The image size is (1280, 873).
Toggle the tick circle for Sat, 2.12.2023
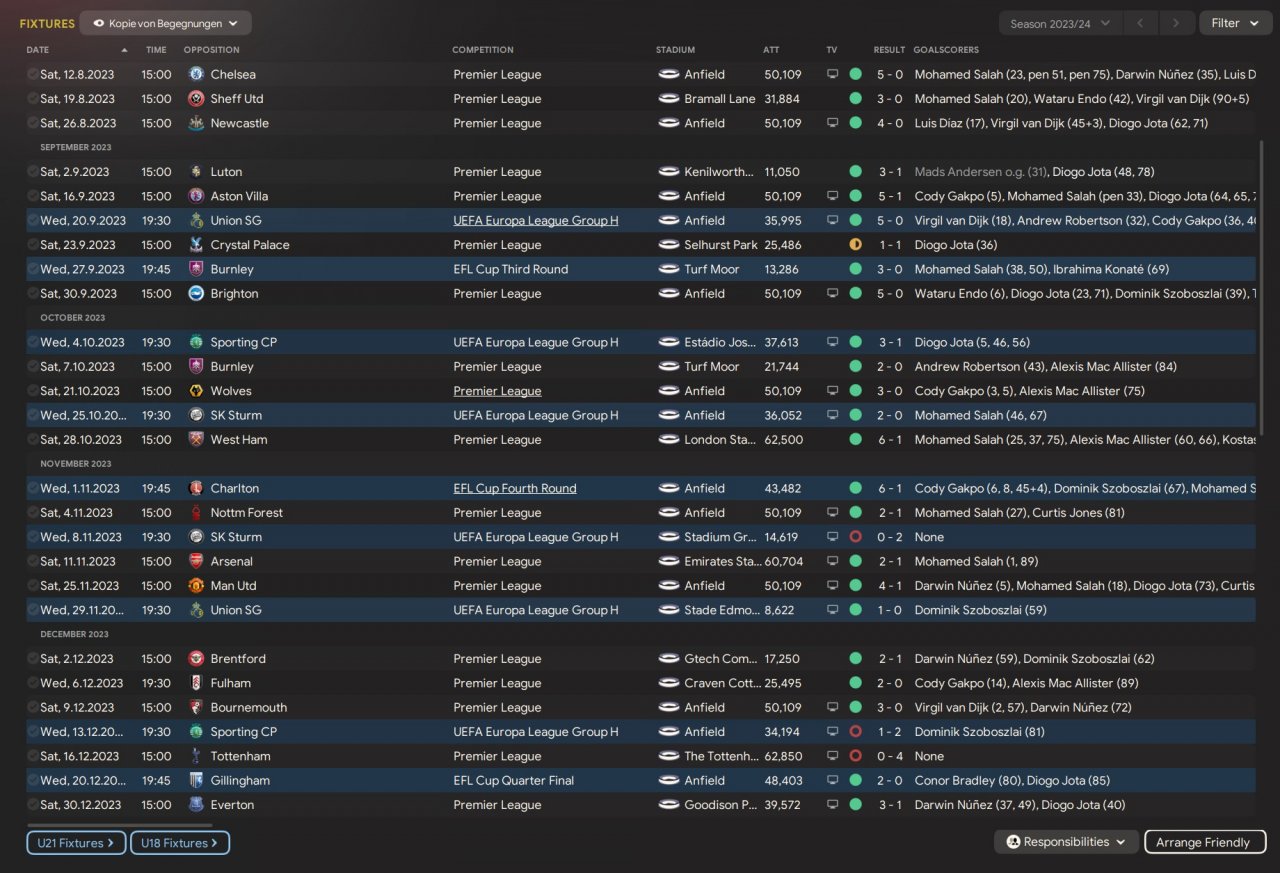point(33,659)
